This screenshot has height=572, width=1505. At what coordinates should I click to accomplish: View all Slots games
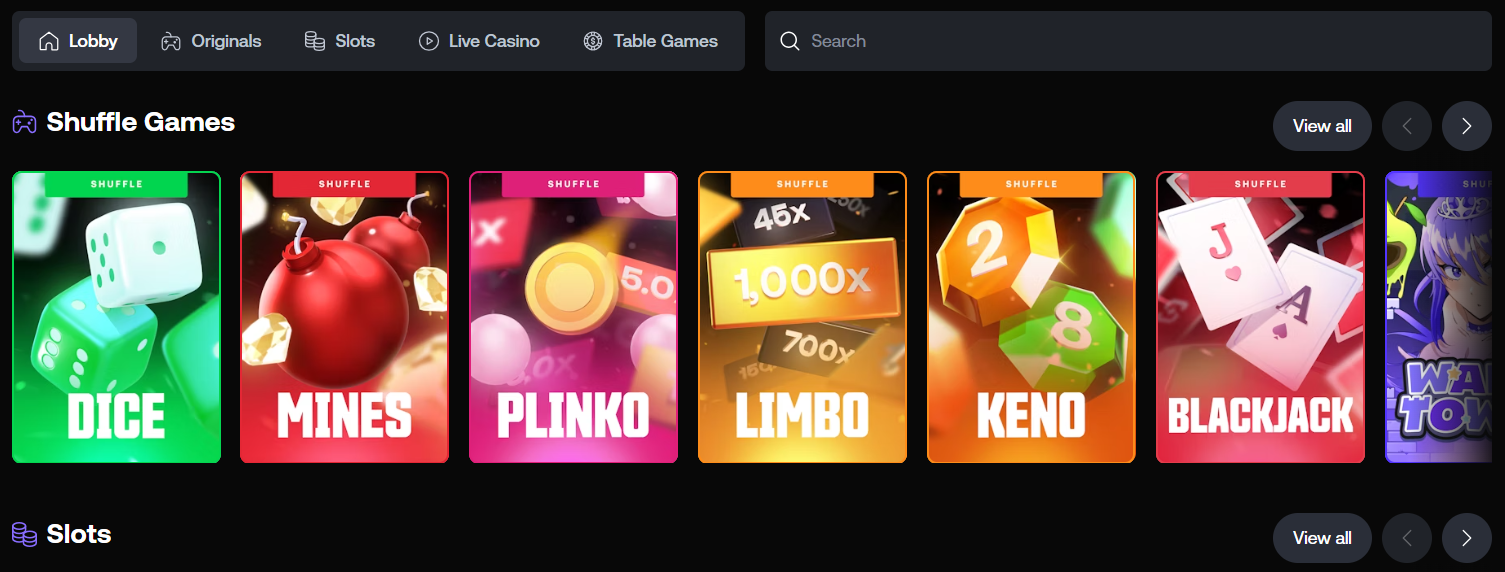tap(1322, 538)
